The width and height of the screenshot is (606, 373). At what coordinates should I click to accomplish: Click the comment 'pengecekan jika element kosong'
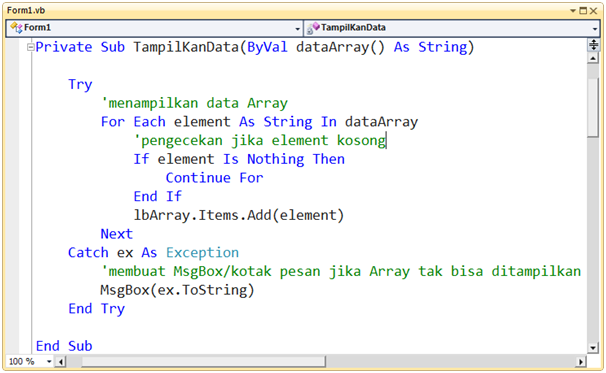click(260, 140)
